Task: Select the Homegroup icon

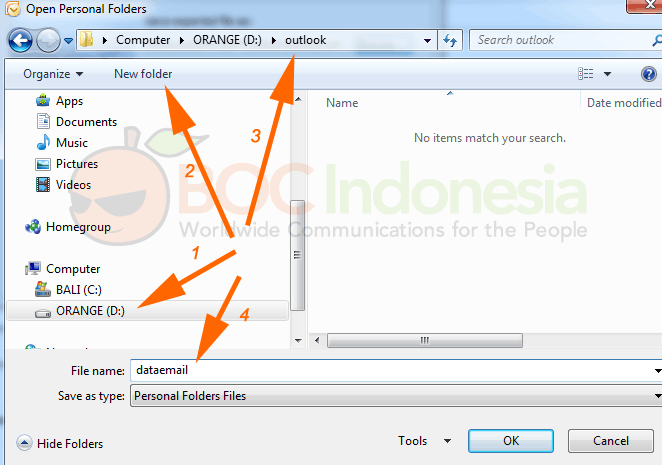Action: click(33, 227)
